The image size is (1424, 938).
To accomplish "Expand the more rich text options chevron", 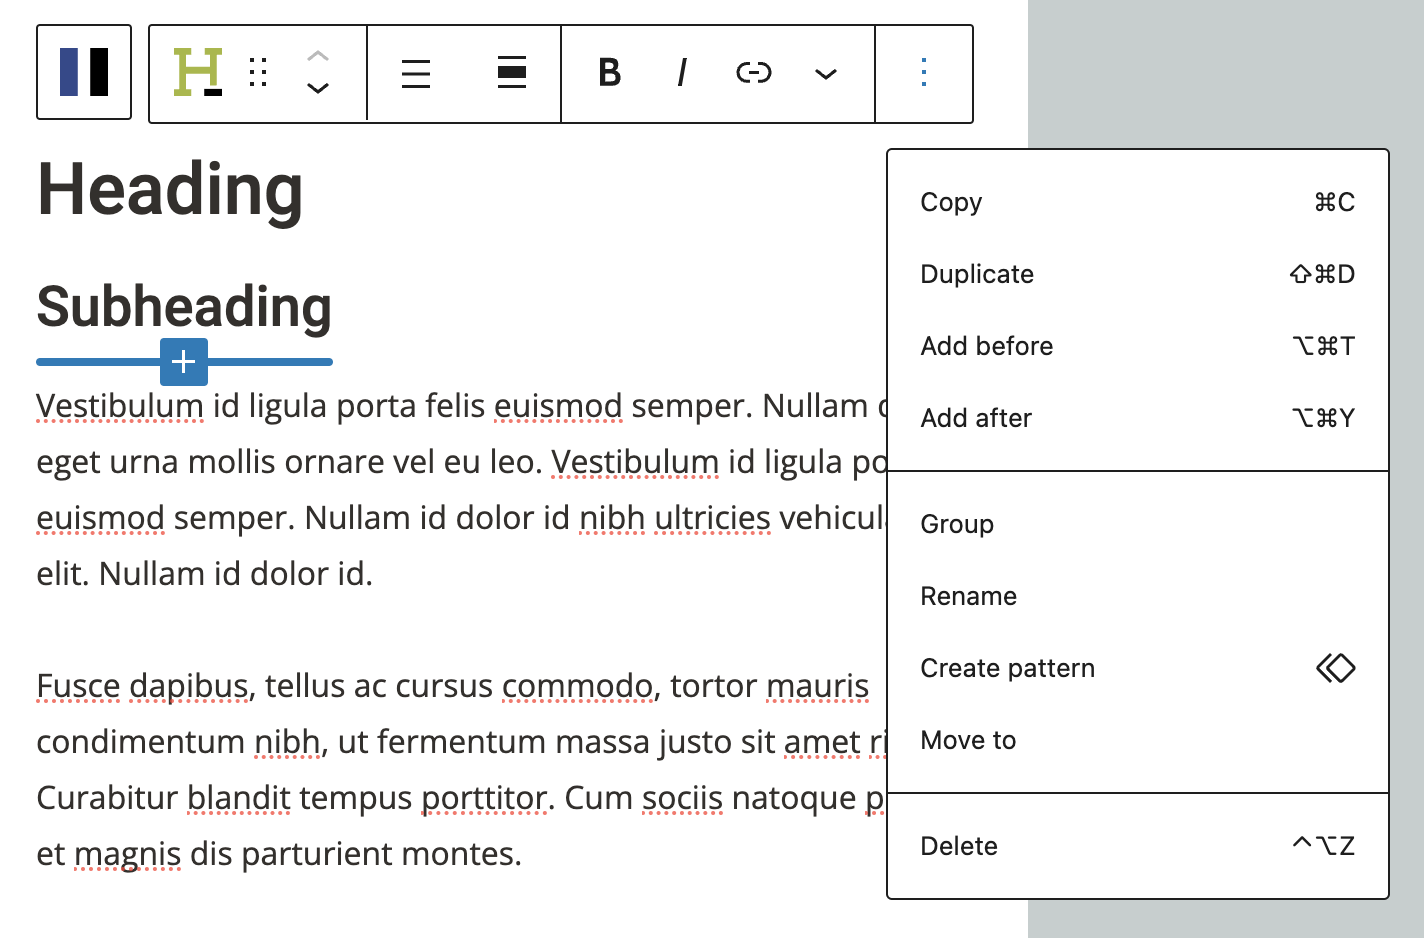I will pyautogui.click(x=825, y=73).
